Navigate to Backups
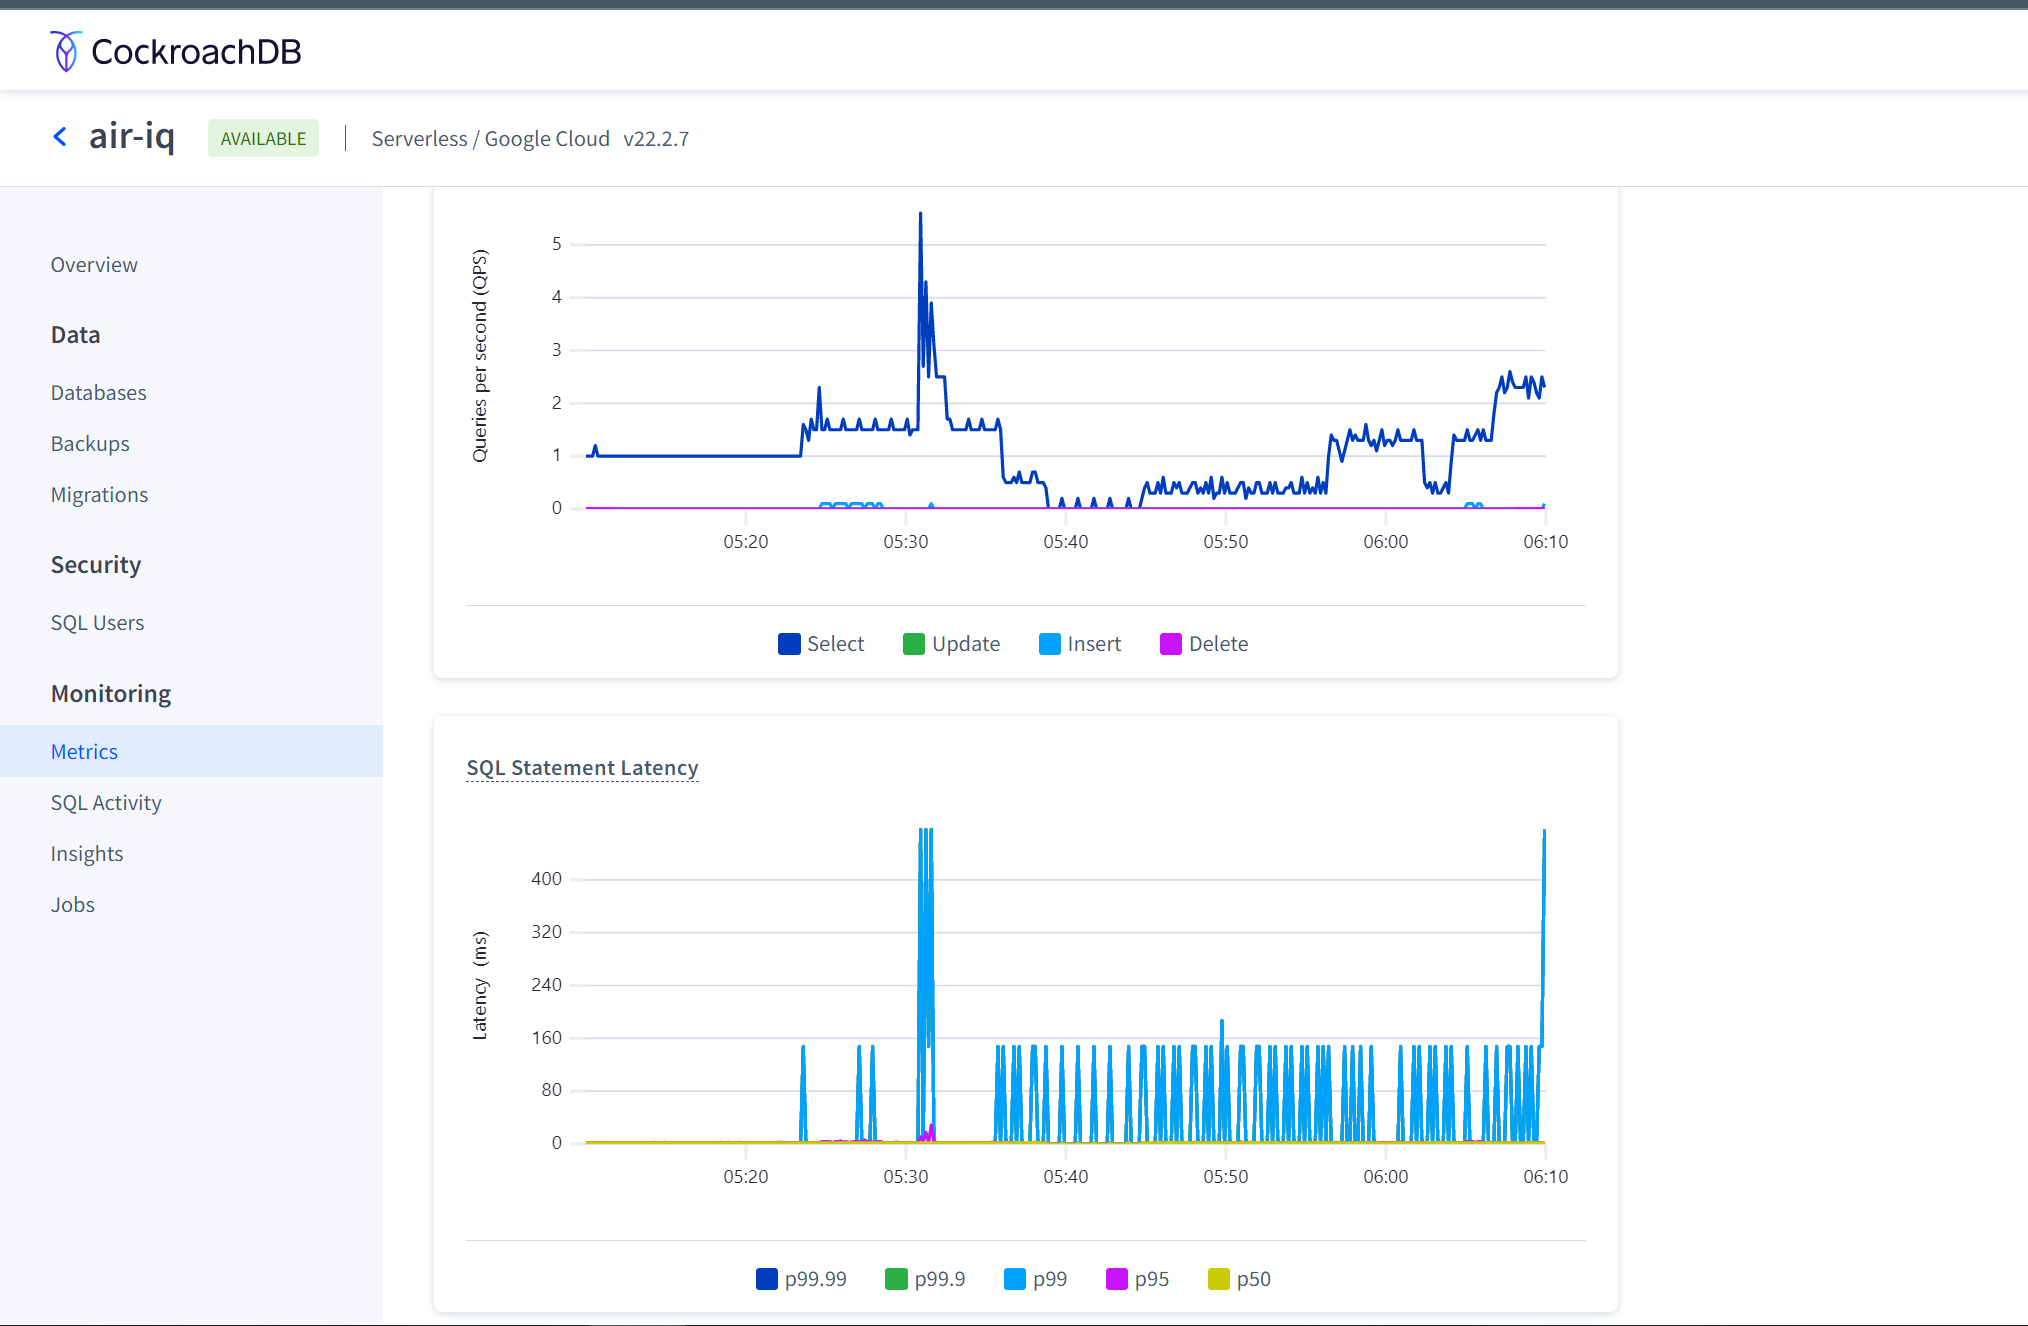Image resolution: width=2028 pixels, height=1326 pixels. tap(90, 444)
